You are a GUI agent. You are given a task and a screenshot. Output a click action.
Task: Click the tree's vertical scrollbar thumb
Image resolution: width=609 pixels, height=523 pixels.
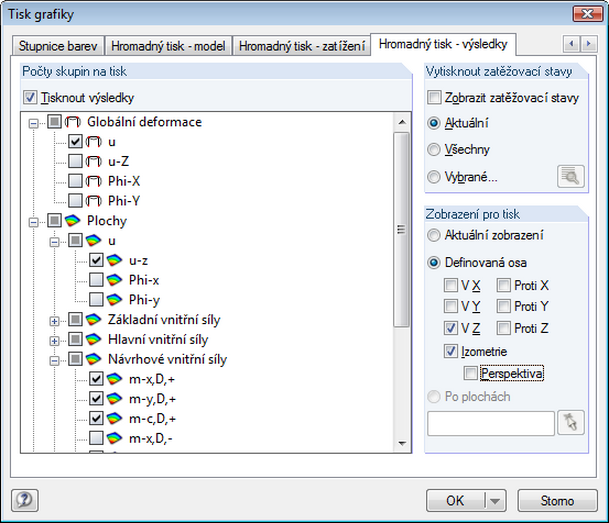point(402,229)
